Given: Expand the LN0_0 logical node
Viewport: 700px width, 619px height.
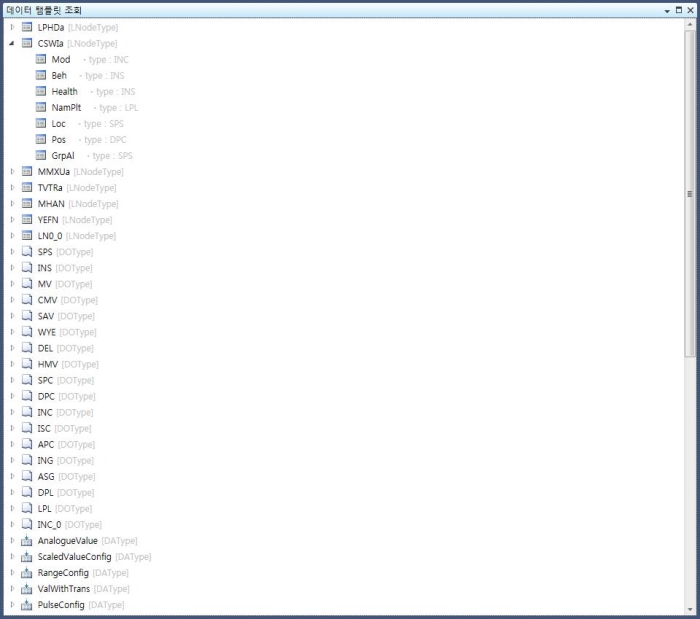Looking at the screenshot, I should tap(12, 236).
